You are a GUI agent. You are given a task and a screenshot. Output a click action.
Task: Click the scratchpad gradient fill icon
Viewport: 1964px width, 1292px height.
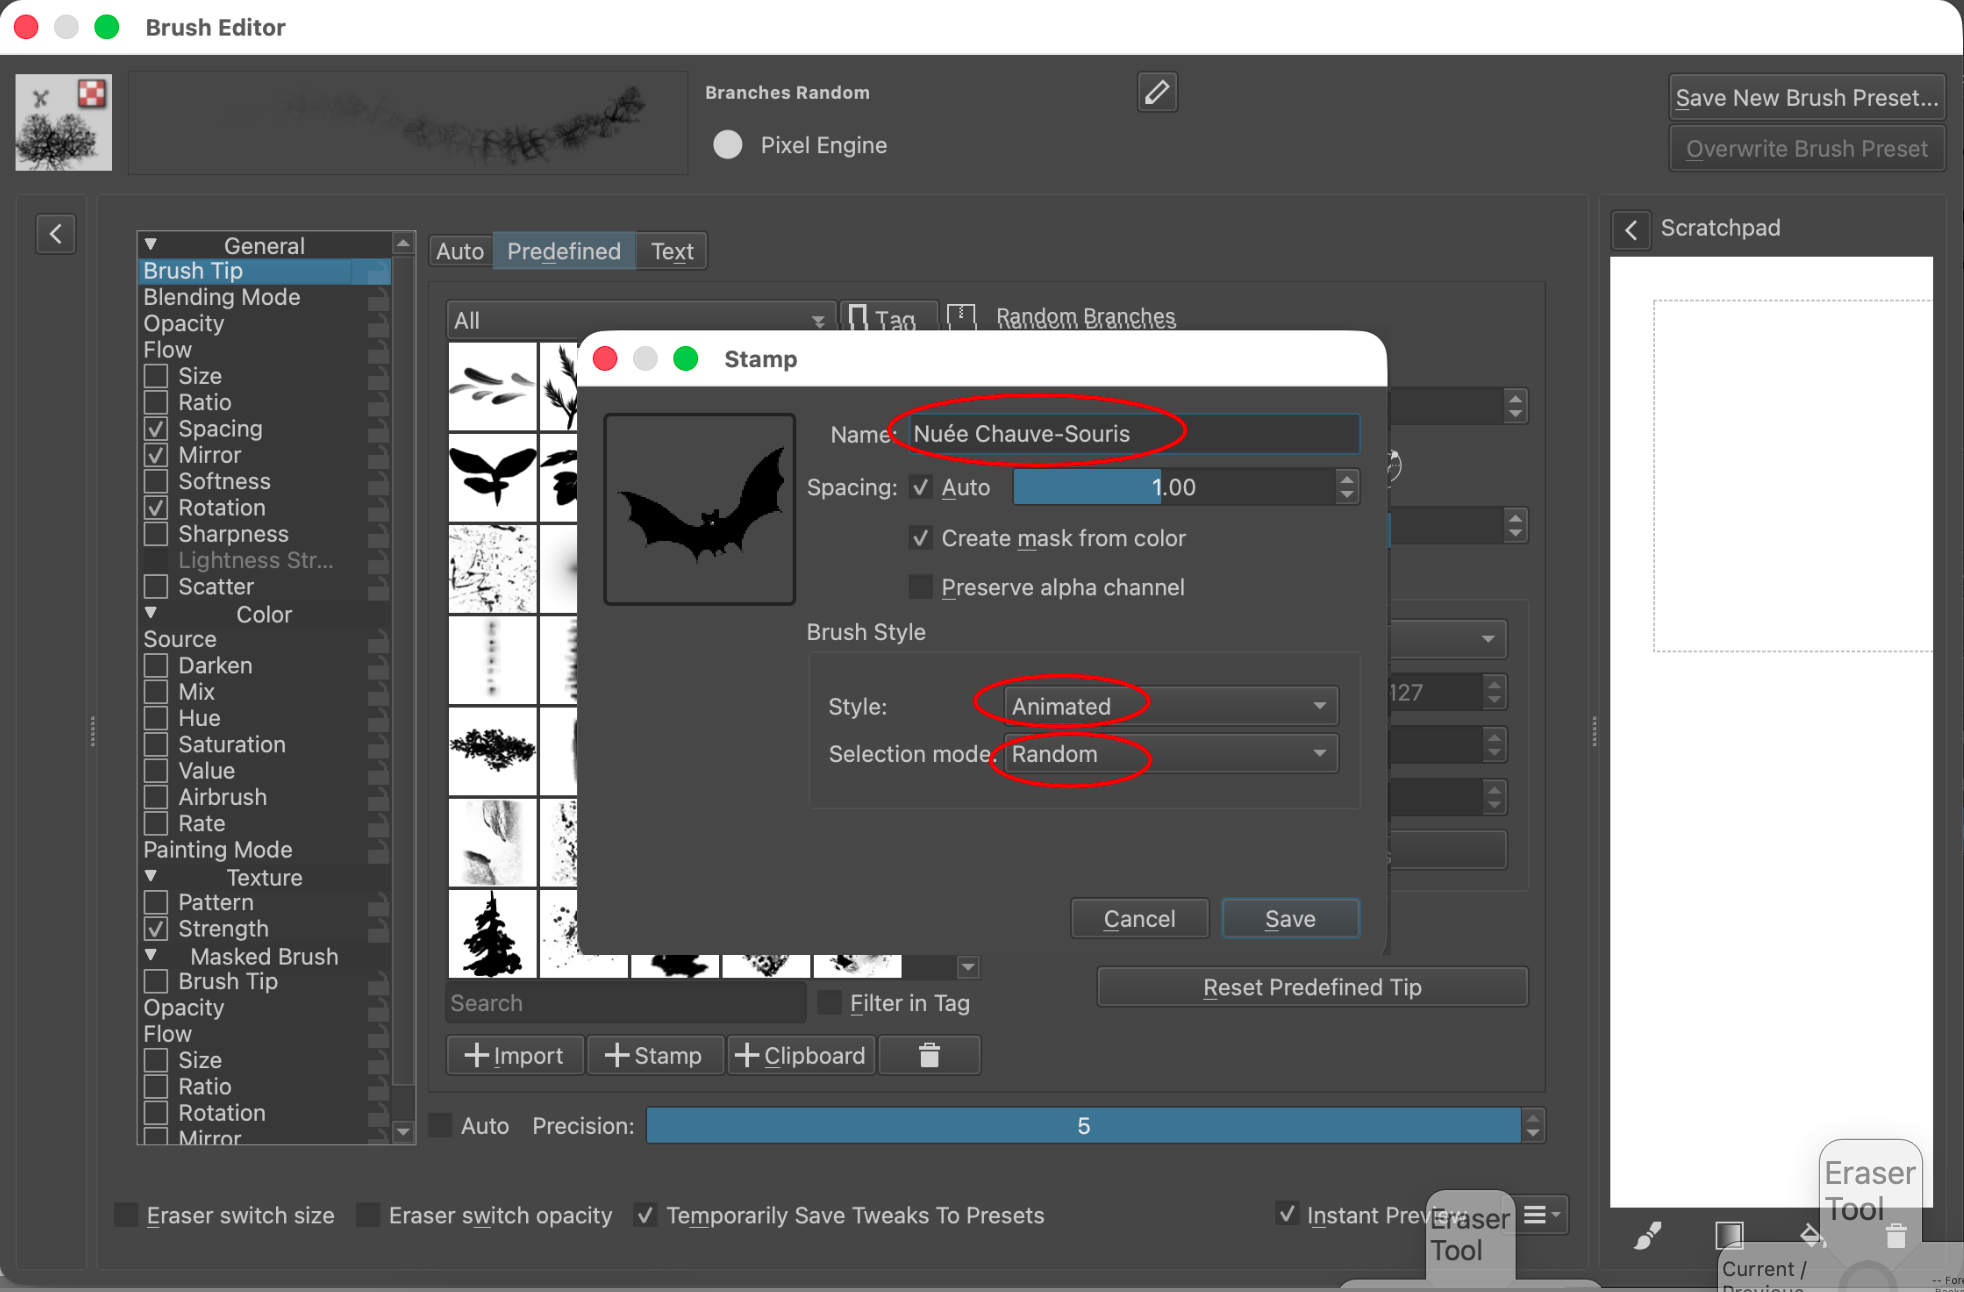click(1729, 1236)
